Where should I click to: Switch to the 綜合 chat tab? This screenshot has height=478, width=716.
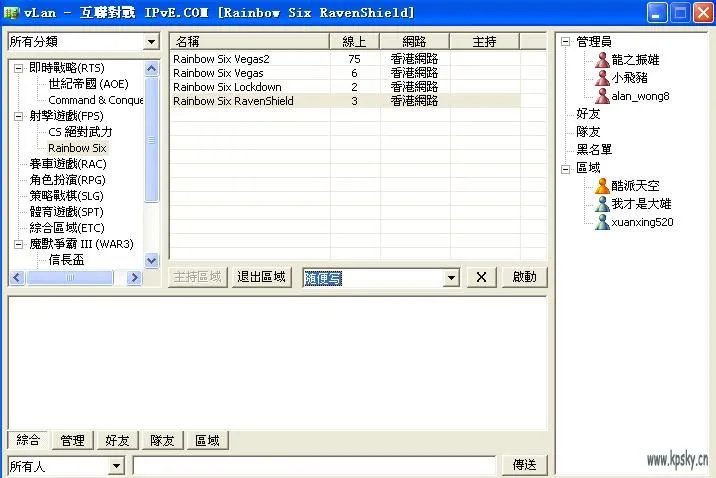[x=28, y=440]
